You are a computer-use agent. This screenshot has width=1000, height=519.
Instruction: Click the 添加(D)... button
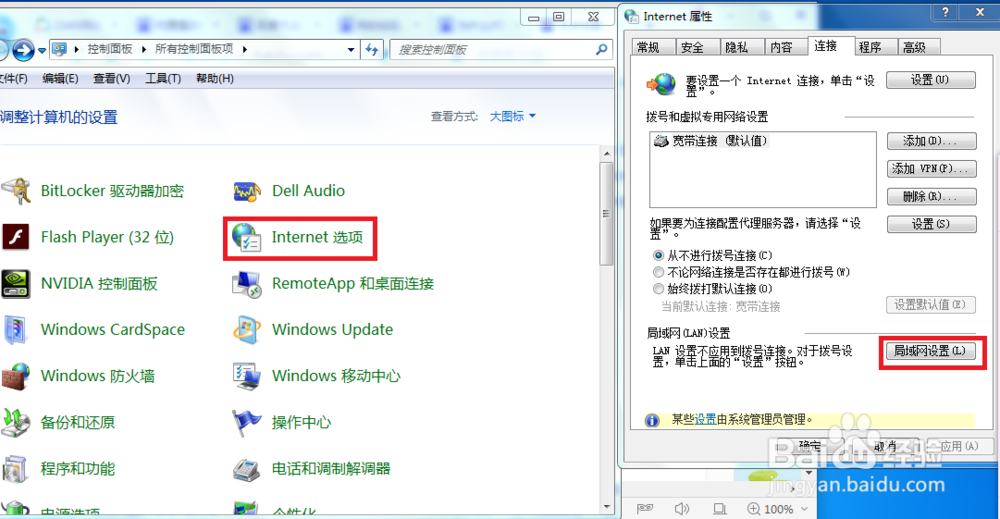click(x=931, y=141)
